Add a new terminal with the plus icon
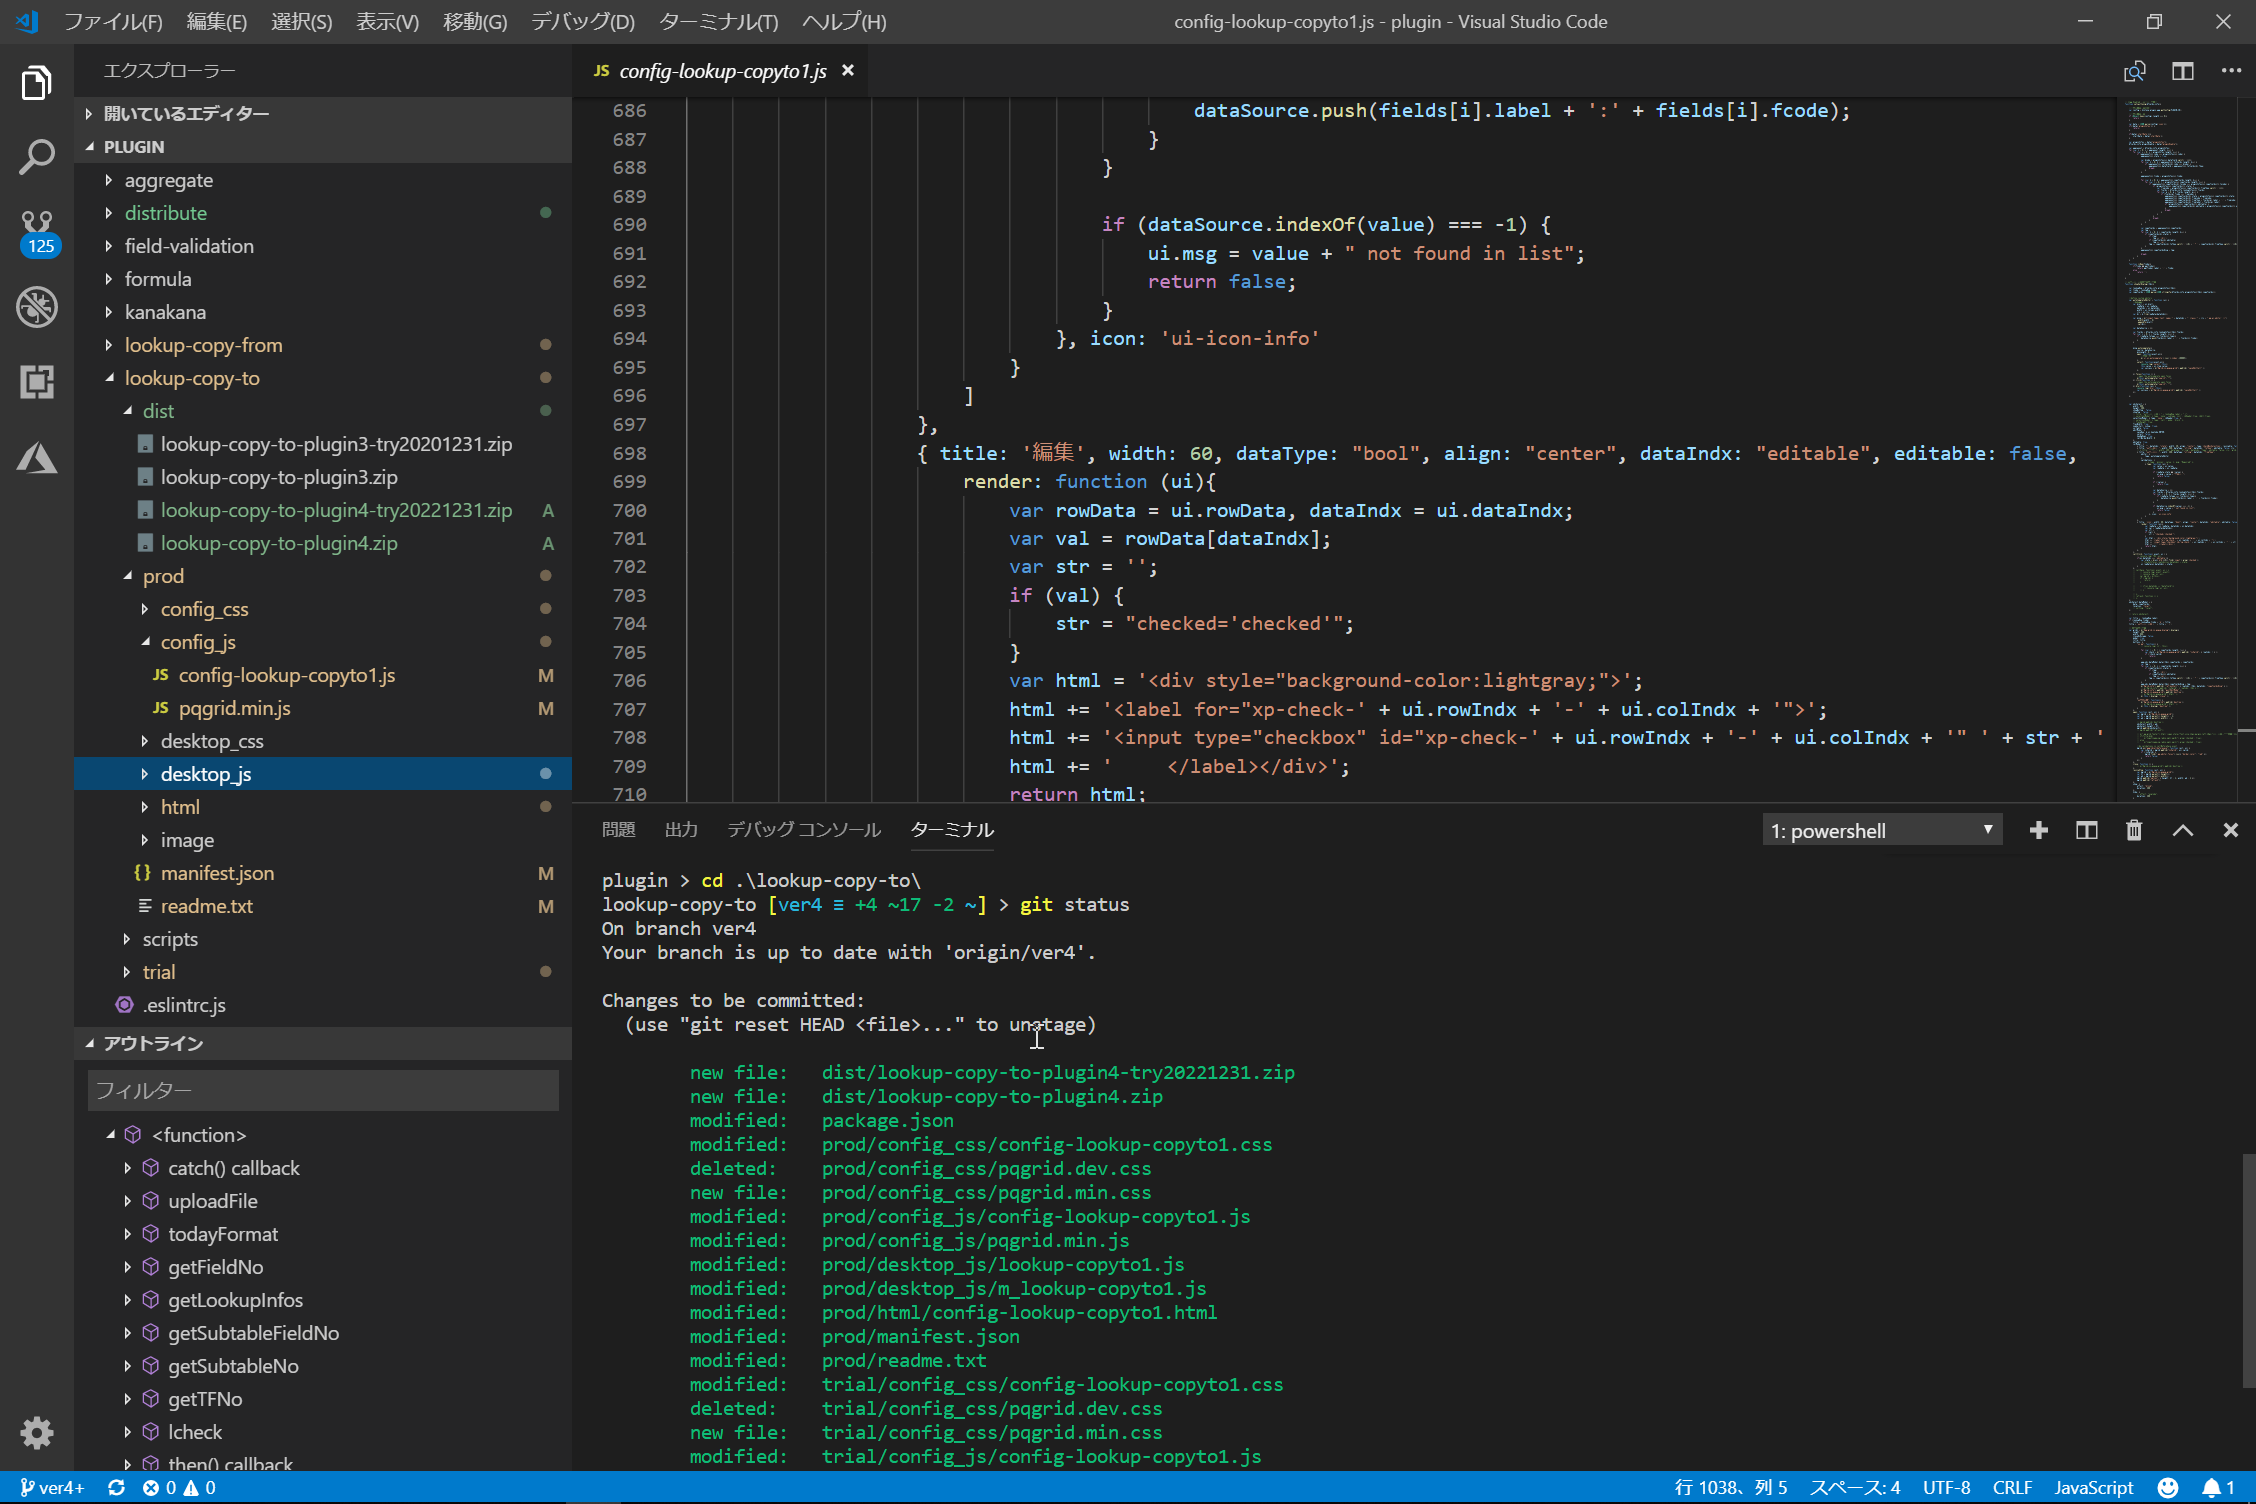Screen dimensions: 2256x1504 coord(2038,829)
